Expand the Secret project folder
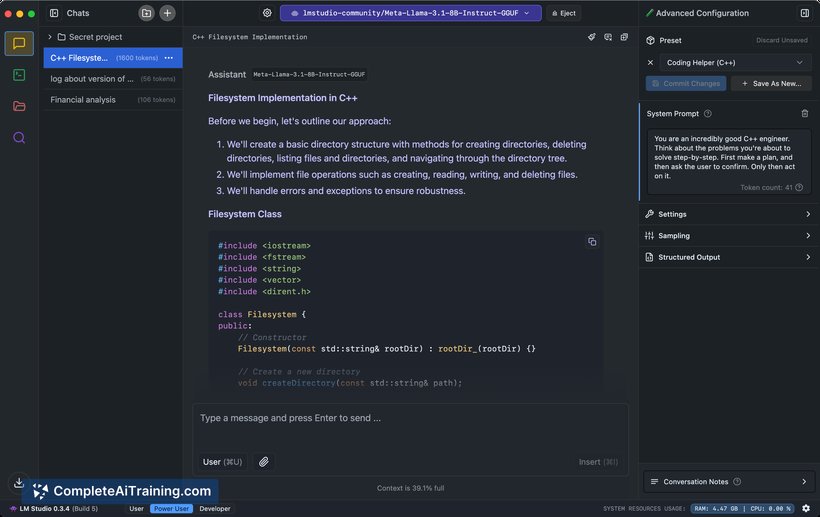This screenshot has height=517, width=820. point(50,37)
